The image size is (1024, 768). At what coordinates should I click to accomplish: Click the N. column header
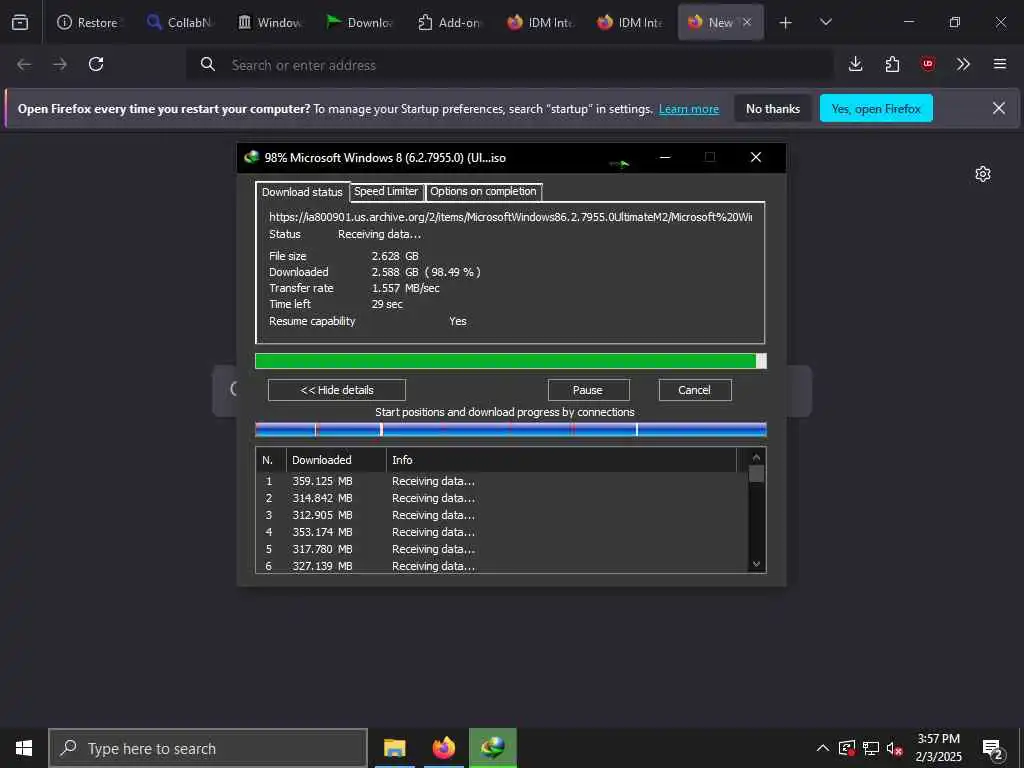270,460
